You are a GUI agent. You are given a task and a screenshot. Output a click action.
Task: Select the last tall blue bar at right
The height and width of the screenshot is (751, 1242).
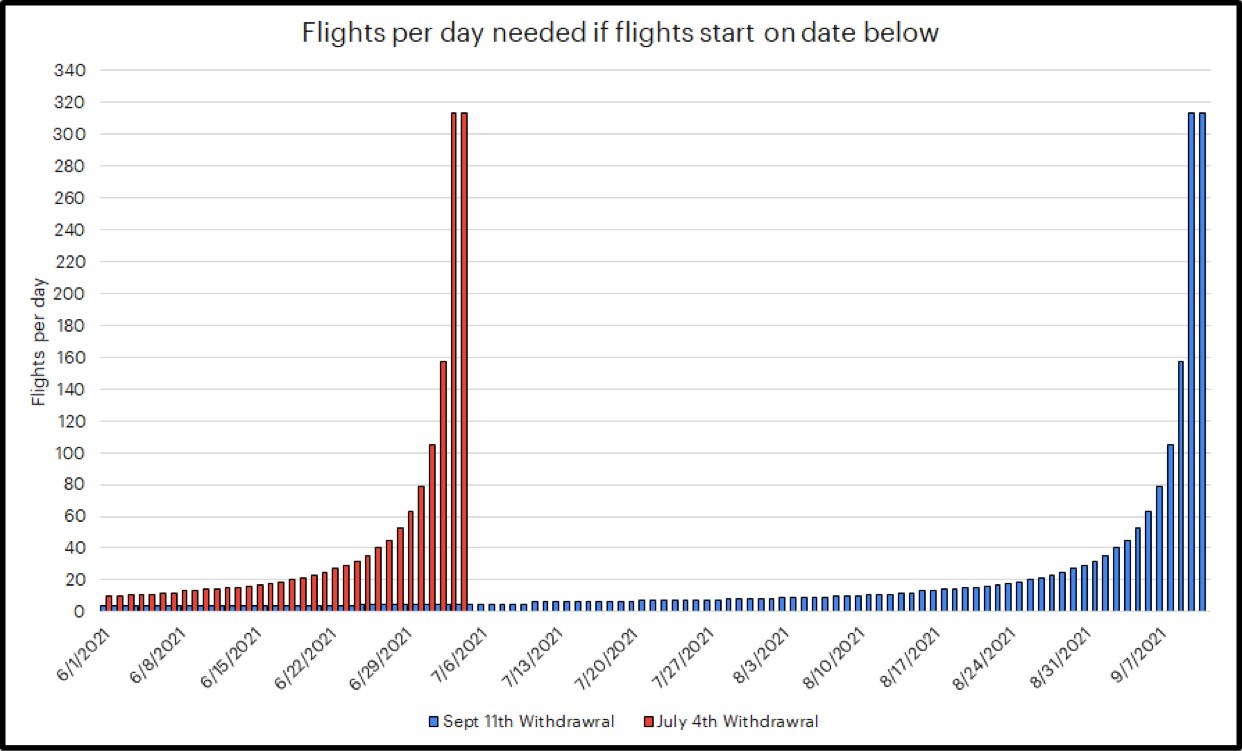1202,361
